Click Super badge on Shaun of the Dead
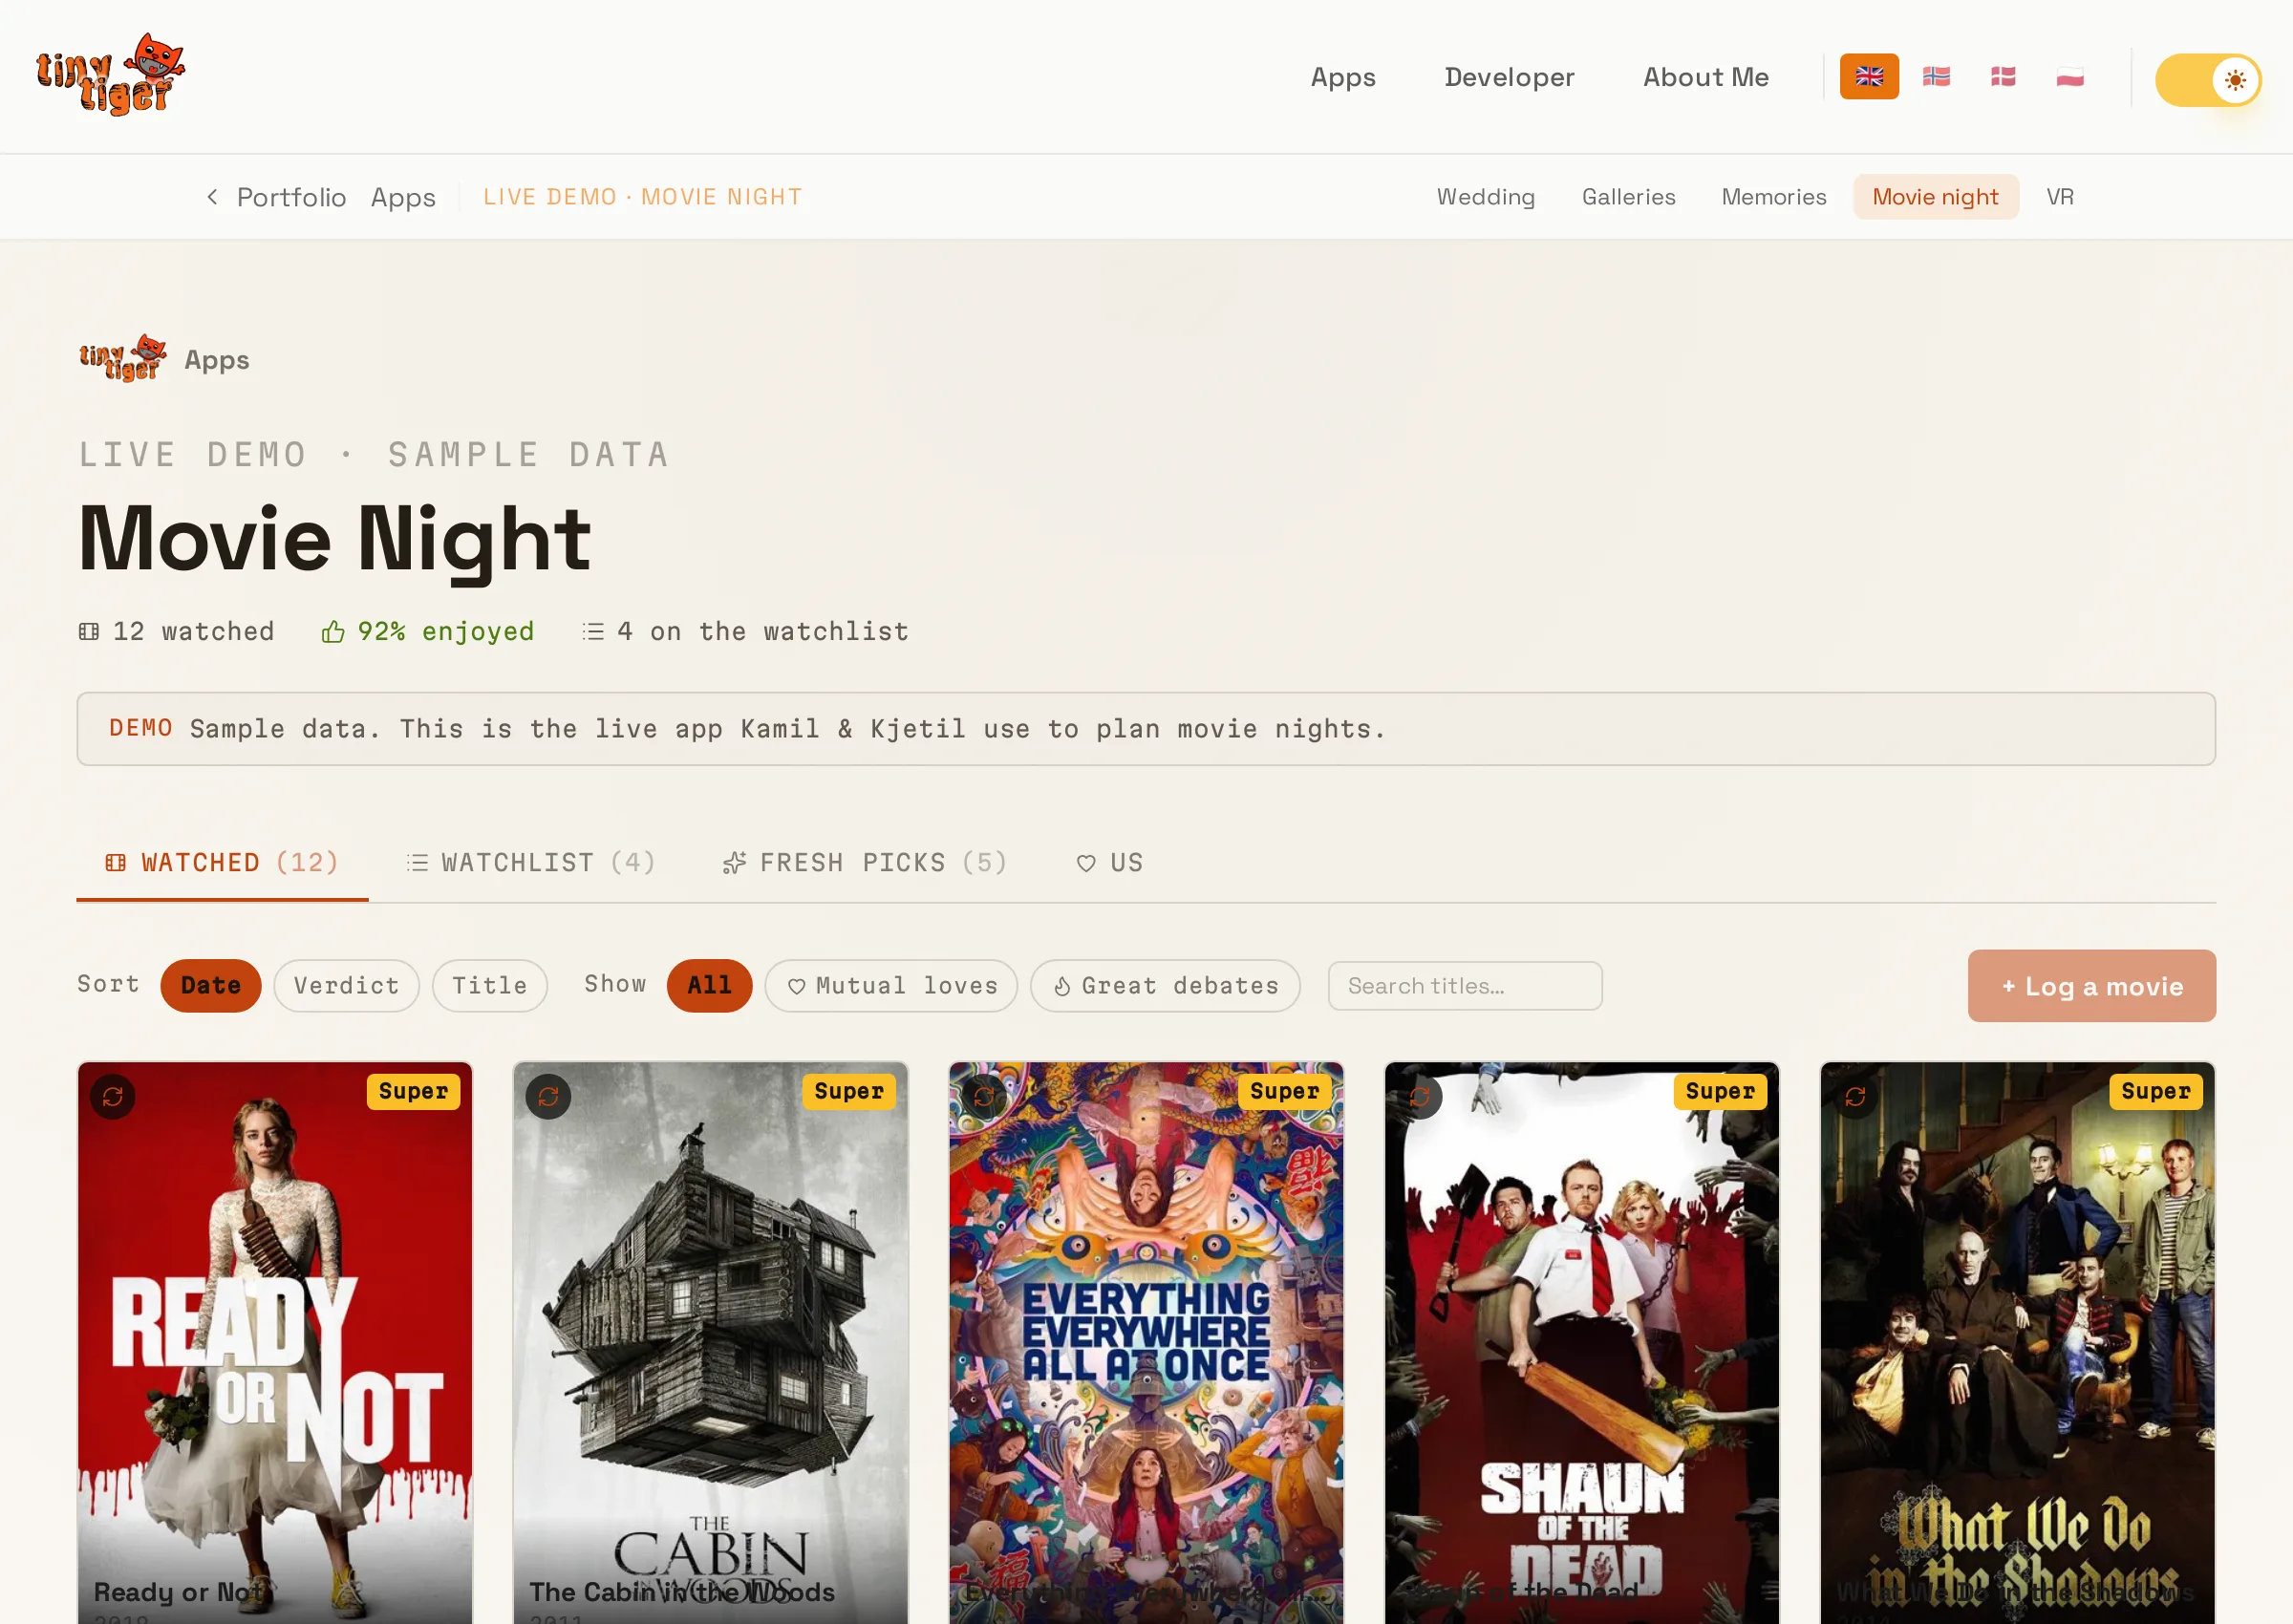Screen dimensions: 2293x1624 click(1719, 1091)
